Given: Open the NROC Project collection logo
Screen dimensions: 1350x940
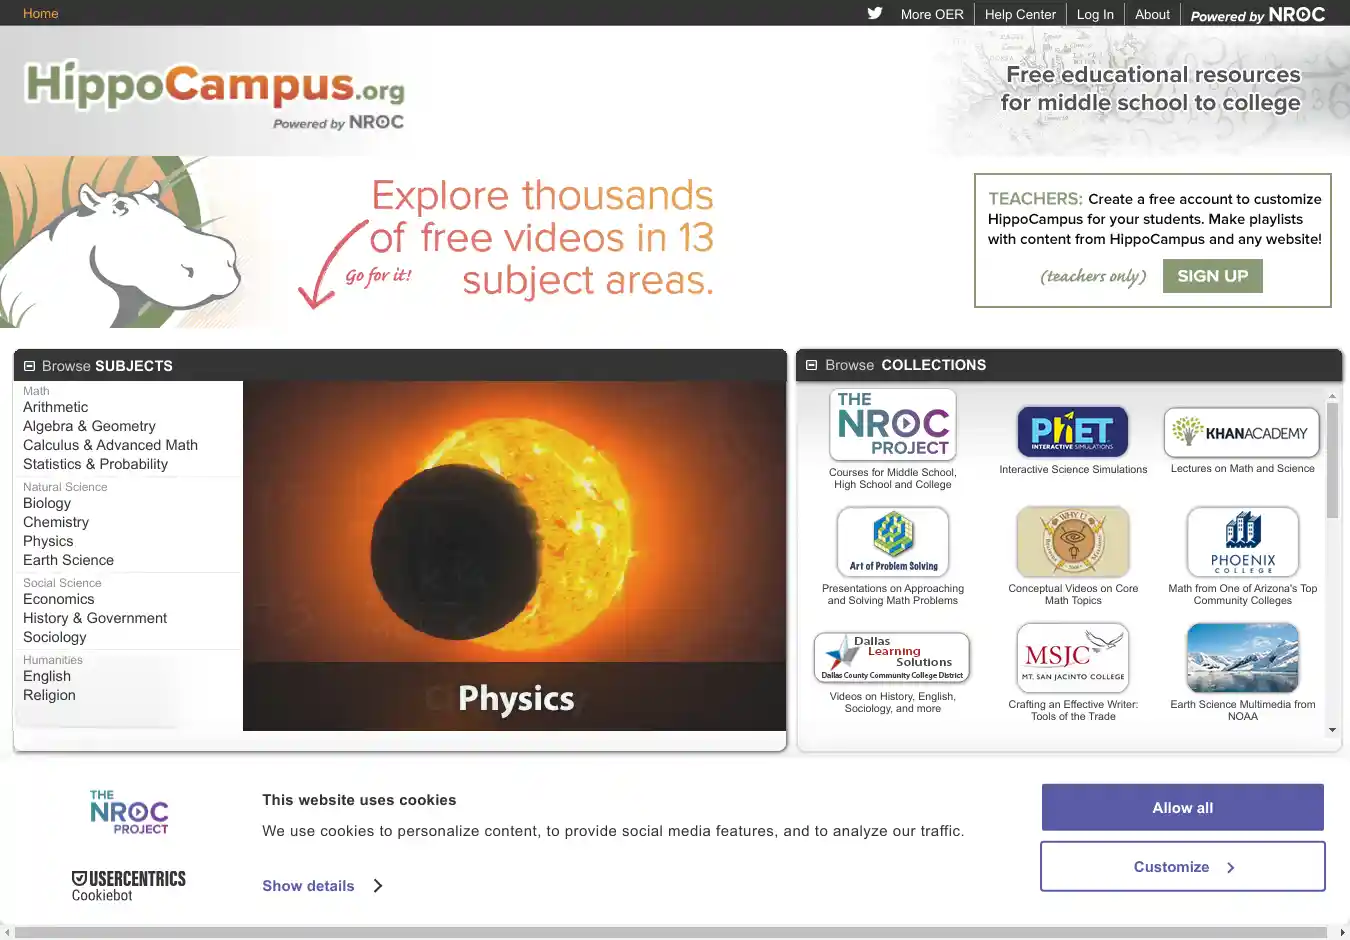Looking at the screenshot, I should (x=893, y=425).
